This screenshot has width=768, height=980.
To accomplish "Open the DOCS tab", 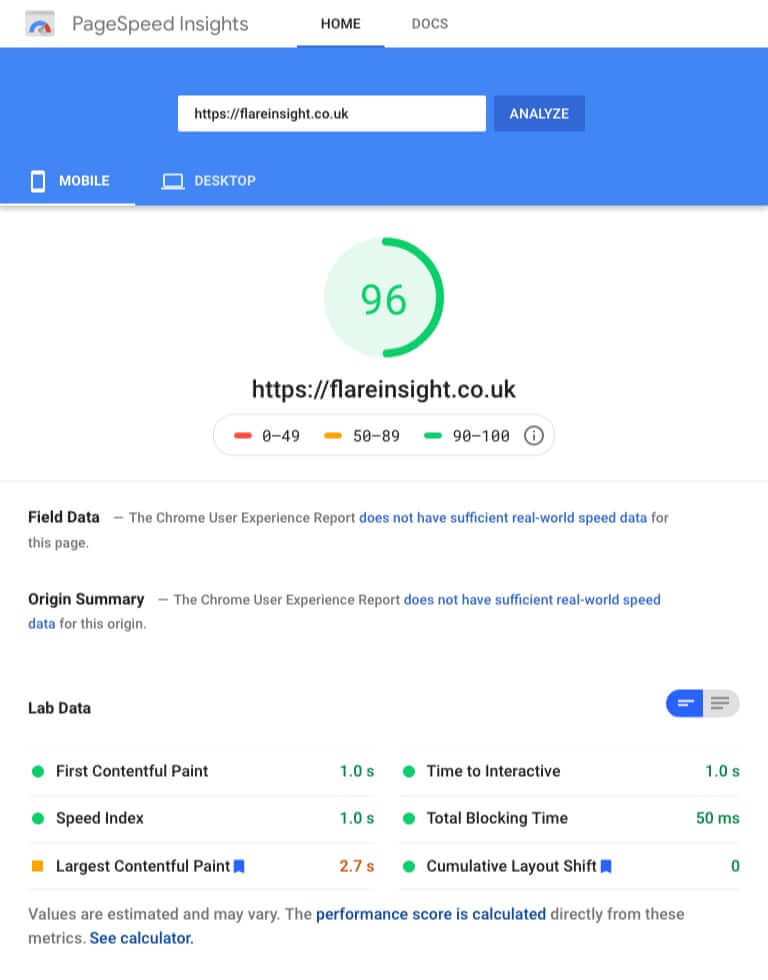I will coord(429,24).
